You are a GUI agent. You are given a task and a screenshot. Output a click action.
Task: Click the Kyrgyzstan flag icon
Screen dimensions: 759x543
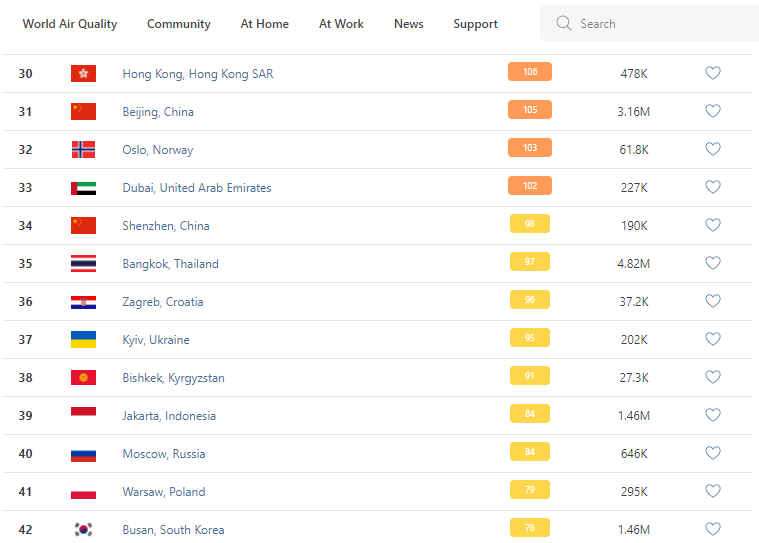pos(83,377)
